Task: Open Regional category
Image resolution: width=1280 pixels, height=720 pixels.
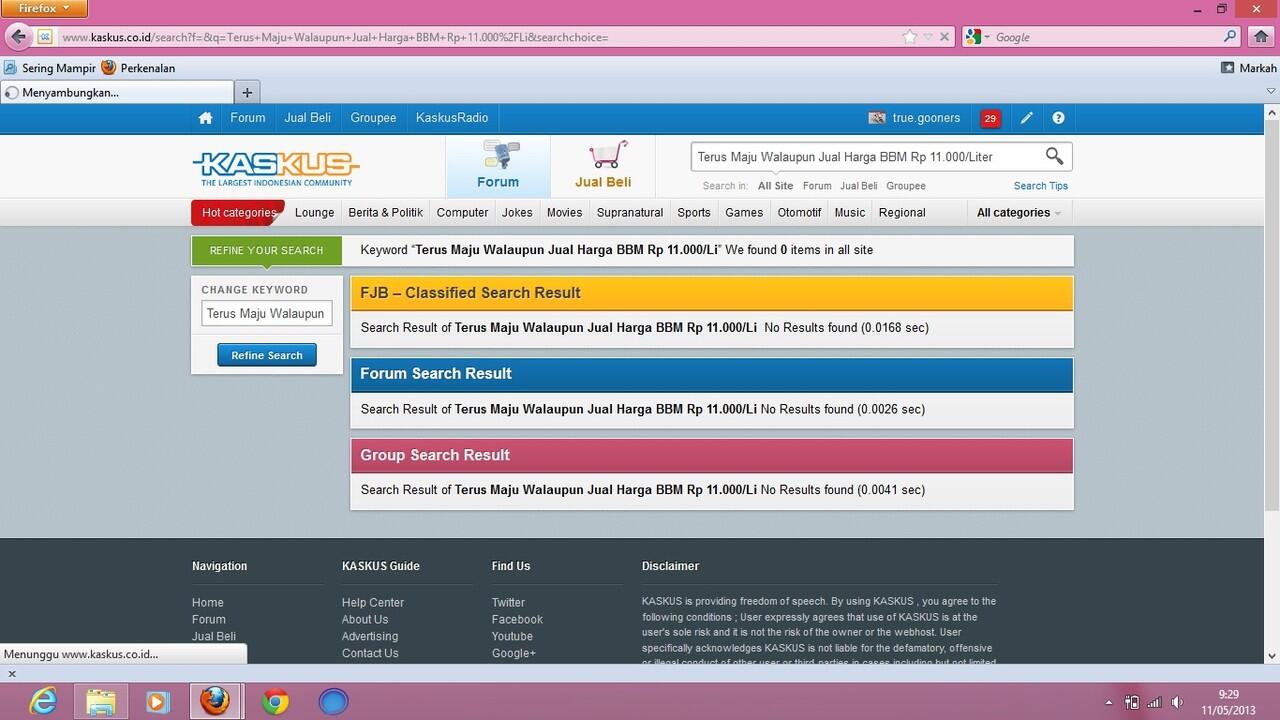Action: 902,212
